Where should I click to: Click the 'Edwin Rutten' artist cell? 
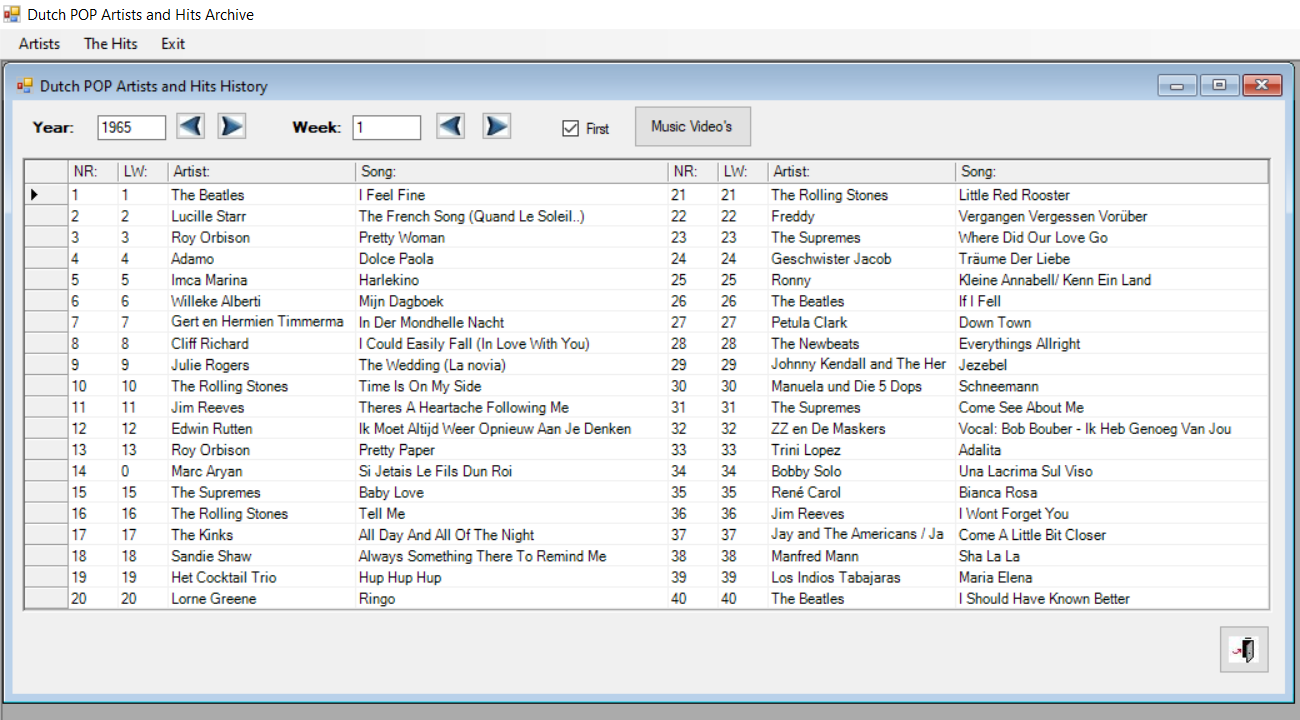tap(261, 429)
